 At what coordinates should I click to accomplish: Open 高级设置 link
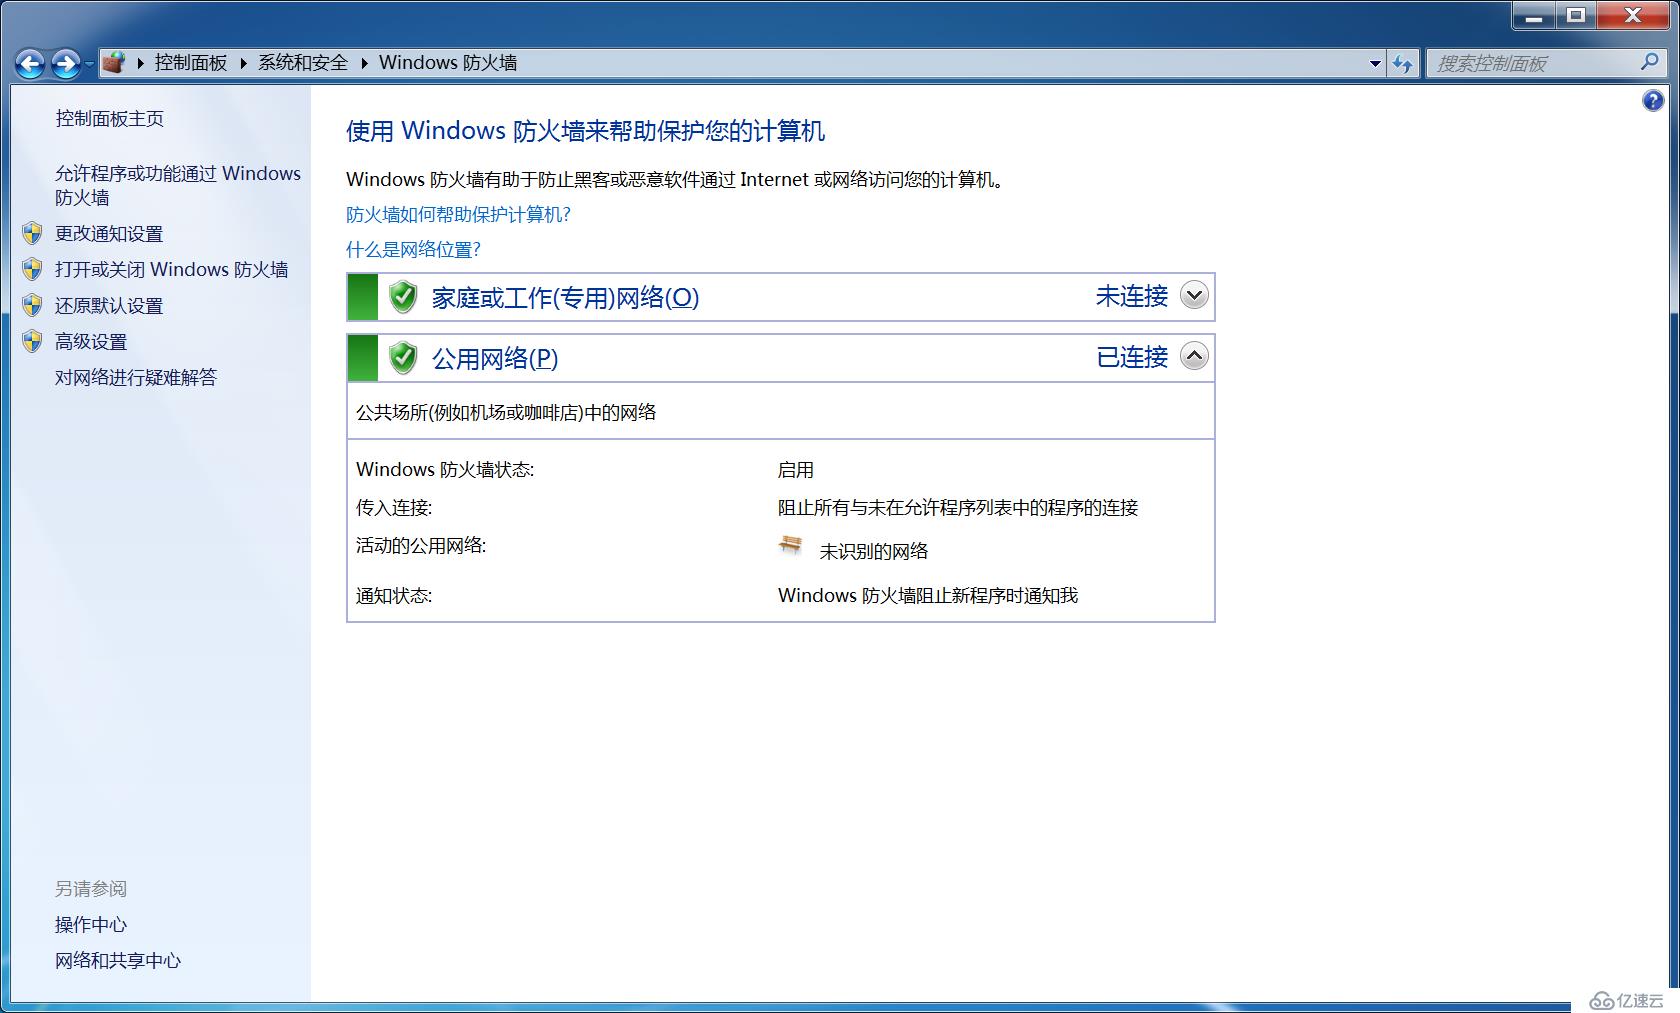click(x=91, y=342)
